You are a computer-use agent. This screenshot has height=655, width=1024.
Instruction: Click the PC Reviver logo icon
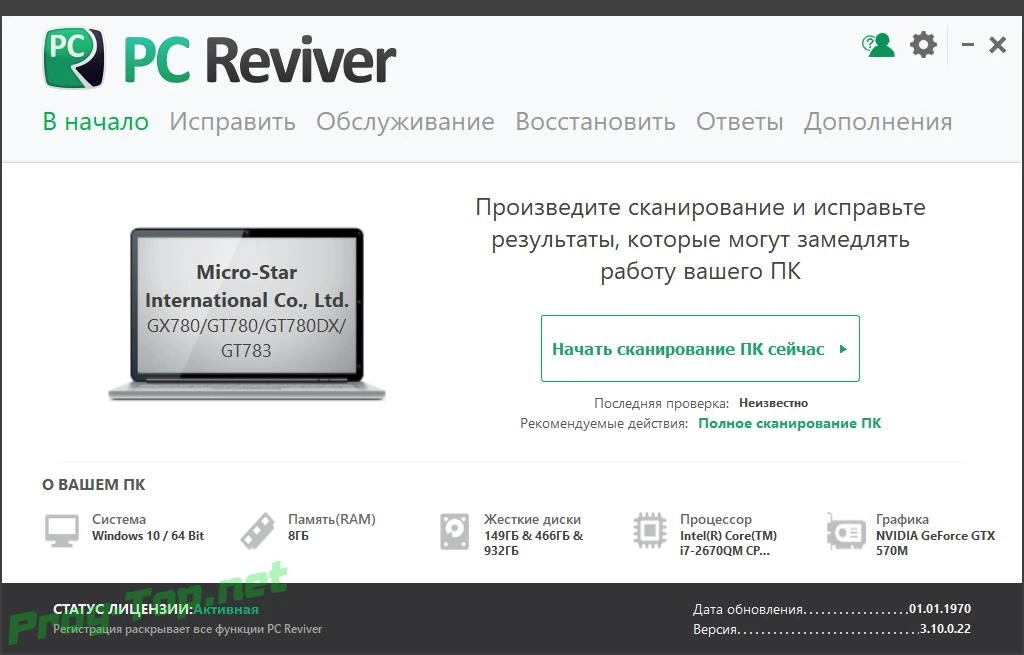coord(74,57)
